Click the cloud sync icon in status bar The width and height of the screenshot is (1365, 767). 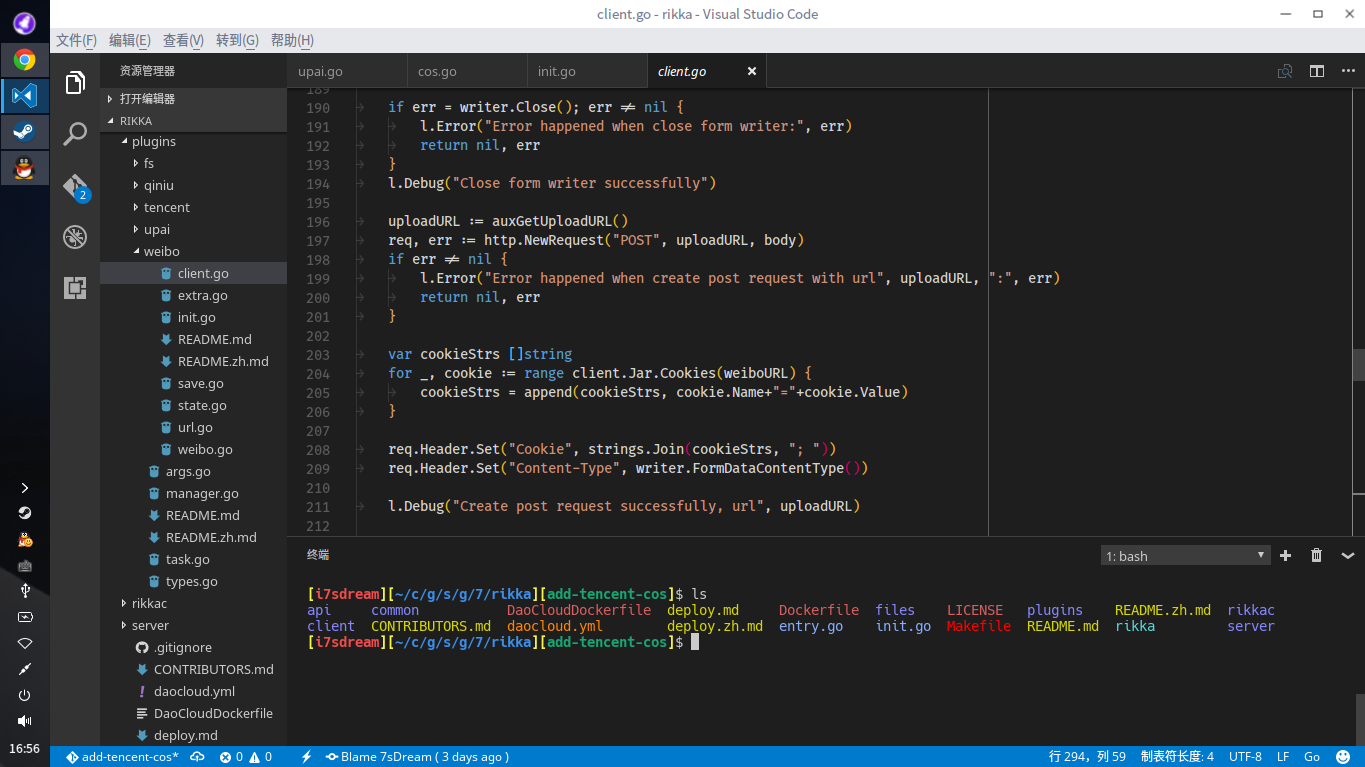[x=198, y=757]
